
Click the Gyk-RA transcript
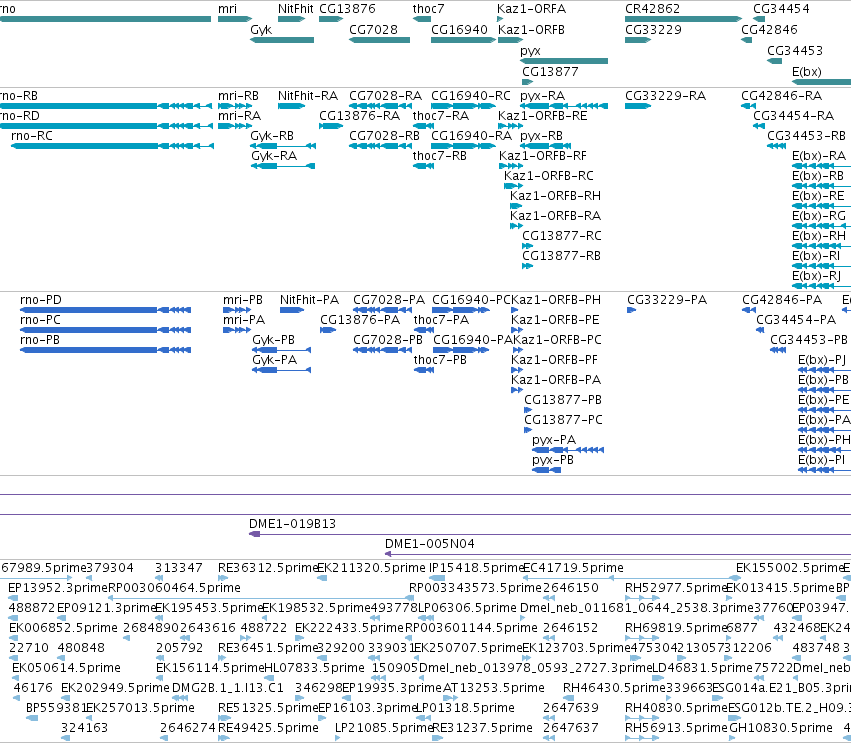click(x=283, y=166)
